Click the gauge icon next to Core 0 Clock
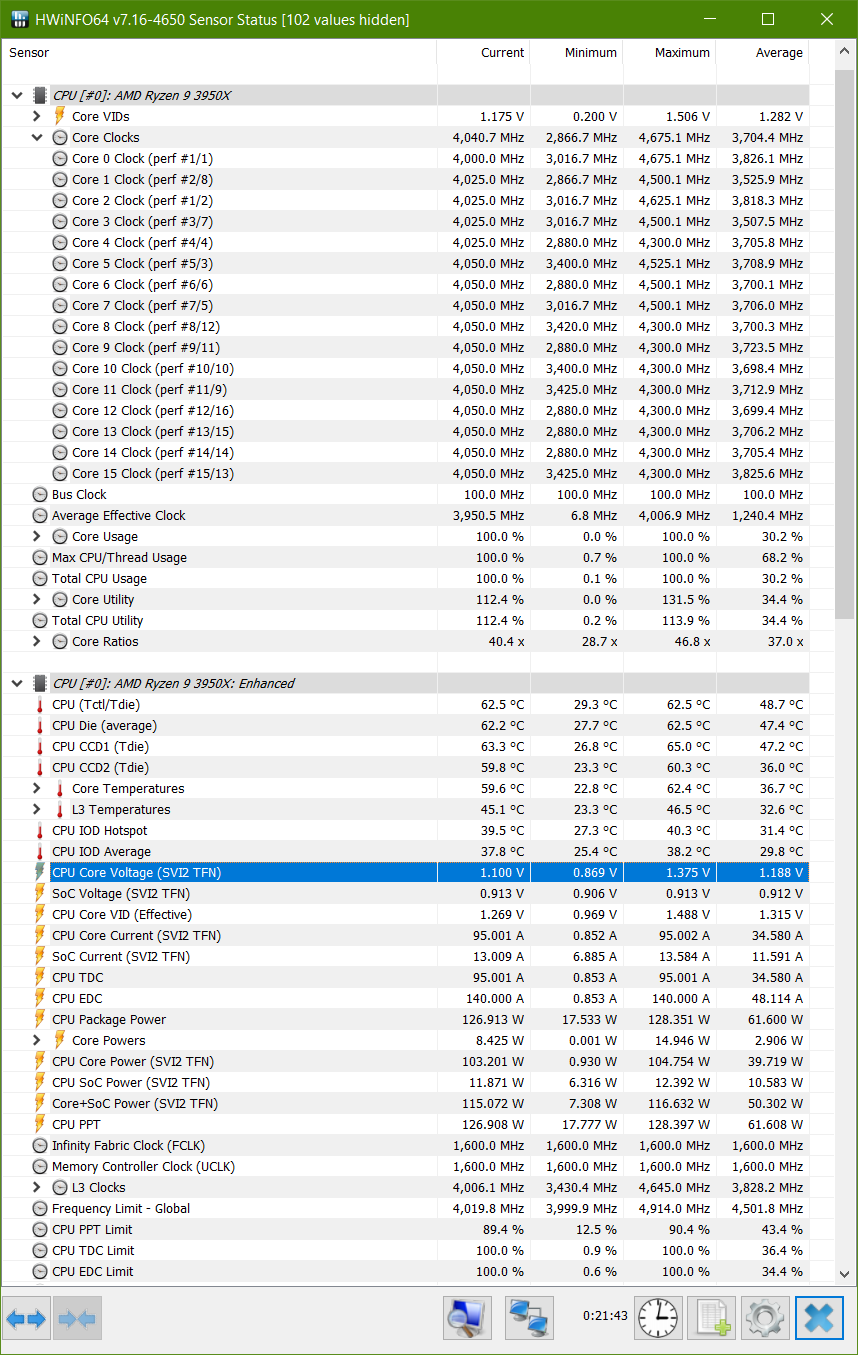The width and height of the screenshot is (858, 1355). point(60,159)
